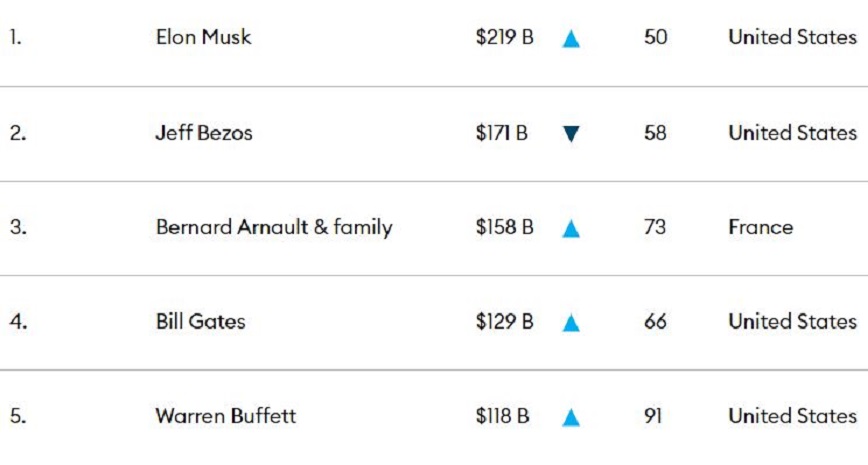Click the Bill Gates name
Viewport: 868px width, 465px height.
point(201,322)
